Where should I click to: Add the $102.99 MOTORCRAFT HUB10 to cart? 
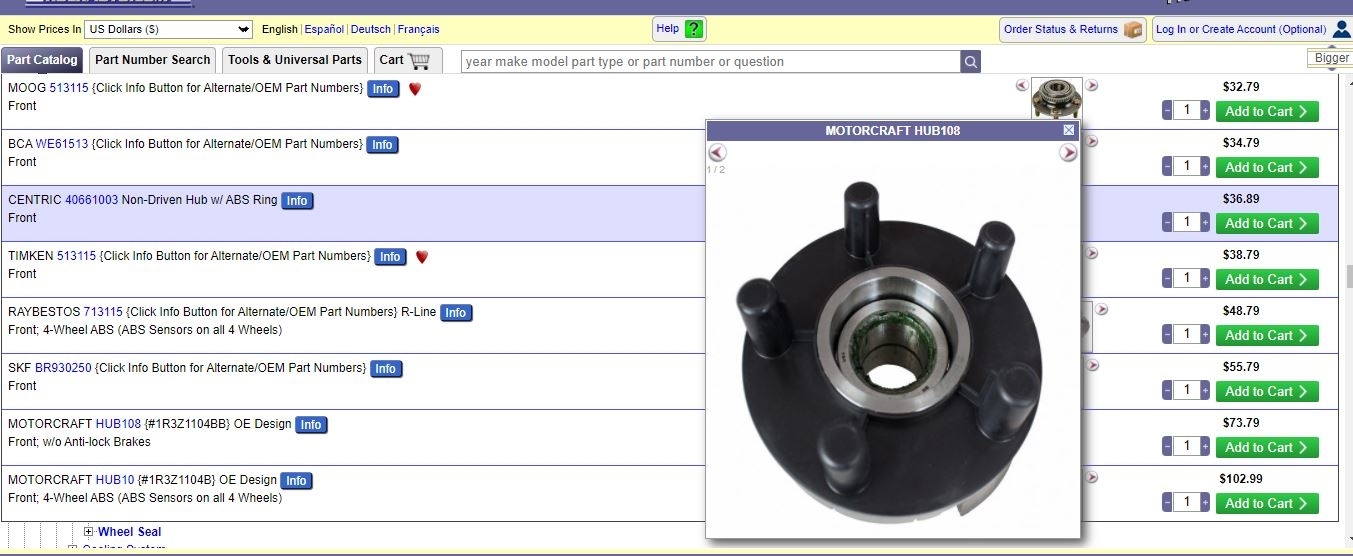click(1267, 503)
